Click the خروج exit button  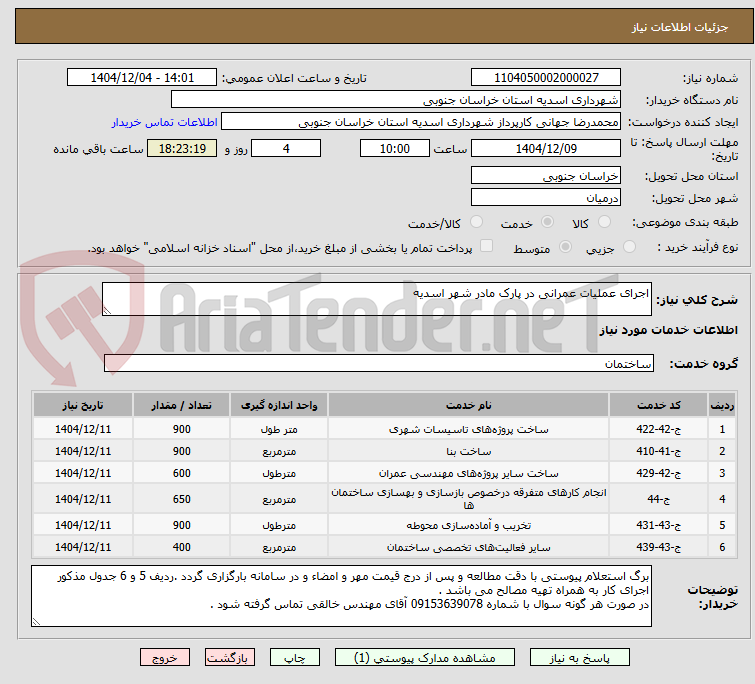click(x=165, y=658)
